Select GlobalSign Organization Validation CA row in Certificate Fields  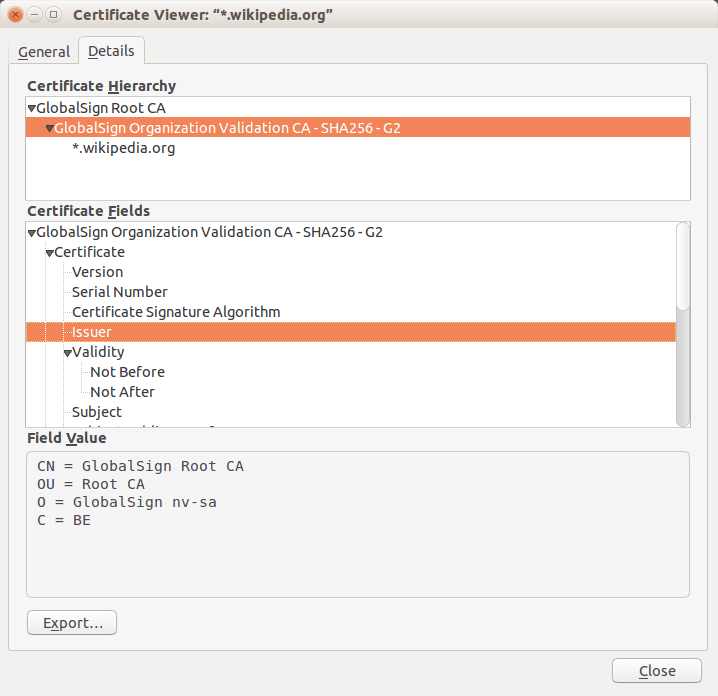point(351,232)
